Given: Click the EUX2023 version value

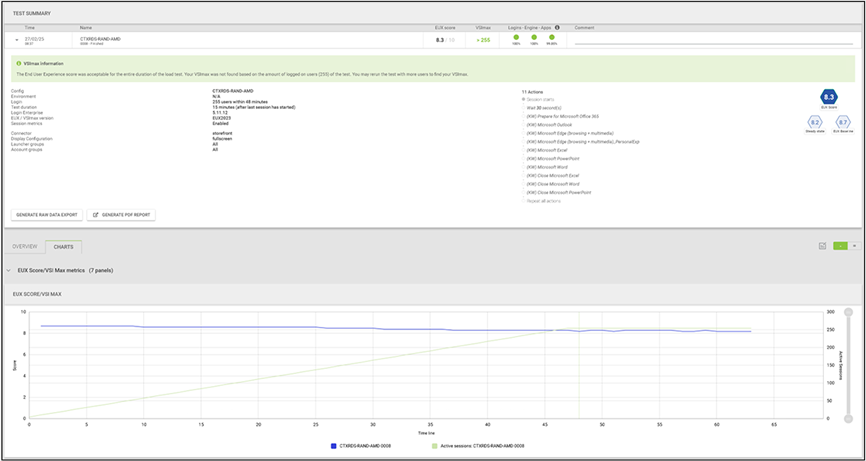Looking at the screenshot, I should 221,118.
